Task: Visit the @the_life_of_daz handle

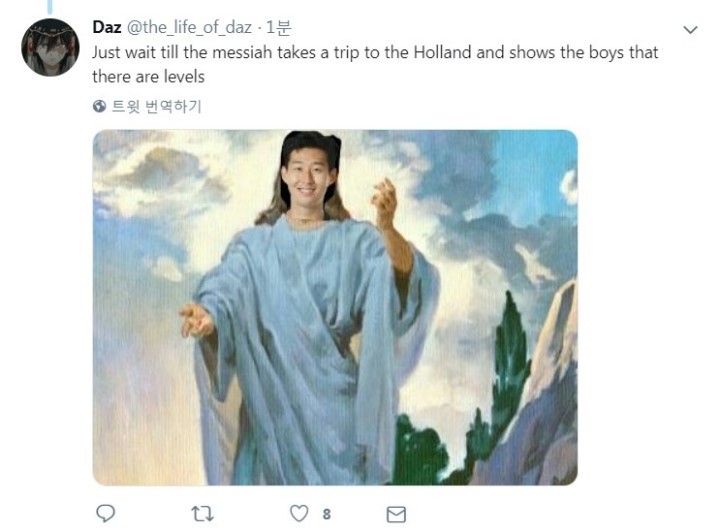Action: tap(189, 28)
